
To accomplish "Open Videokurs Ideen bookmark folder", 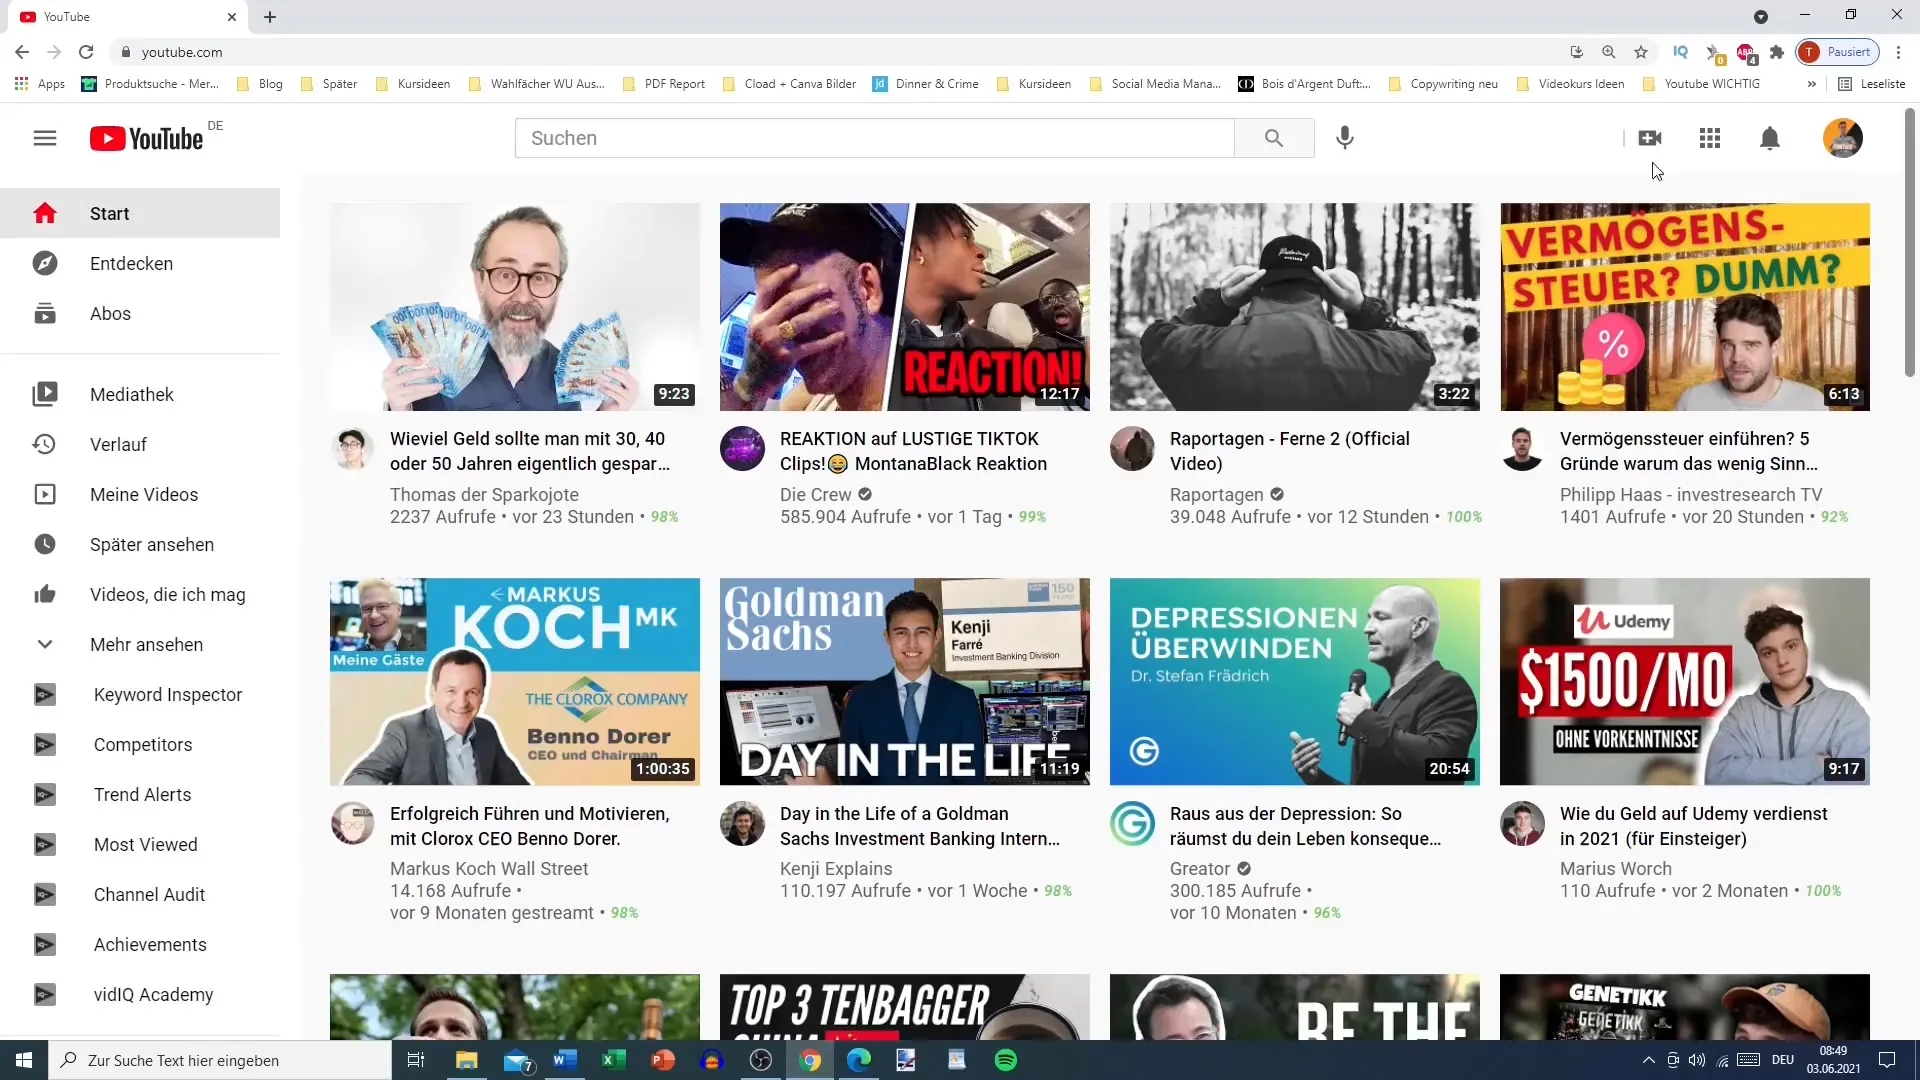I will tap(1571, 84).
